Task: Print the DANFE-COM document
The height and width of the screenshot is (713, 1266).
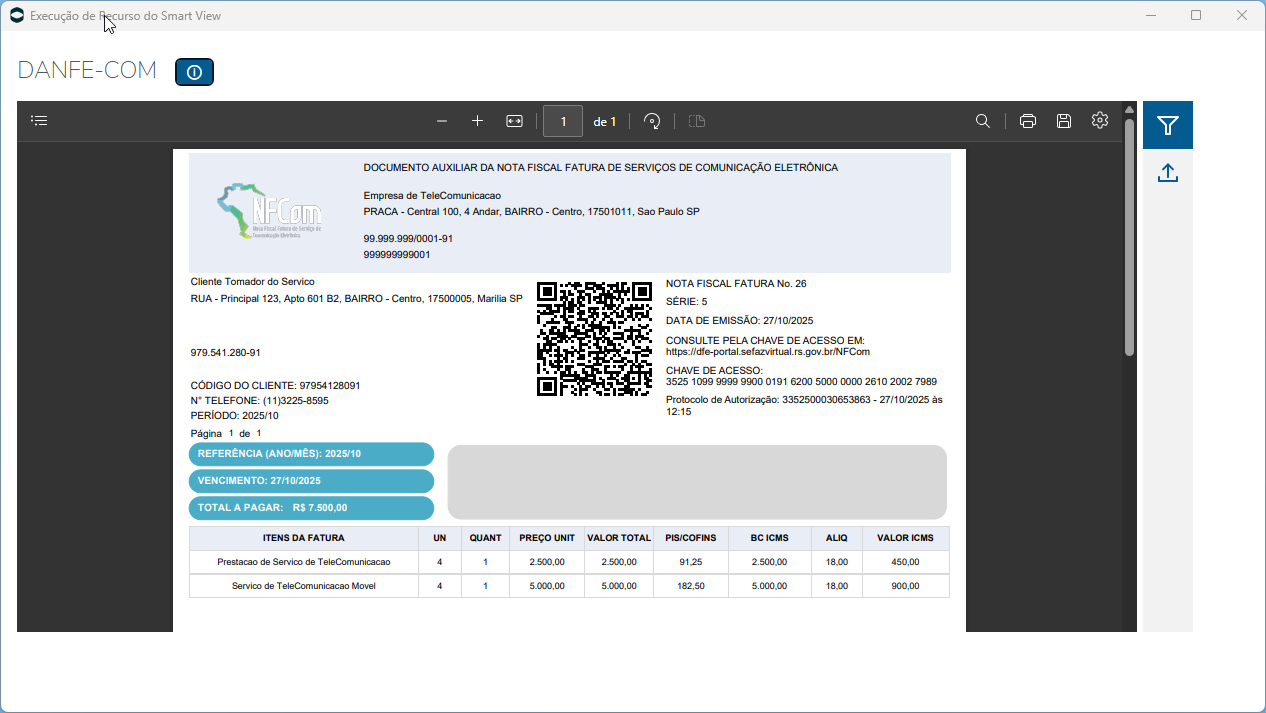Action: click(1027, 121)
